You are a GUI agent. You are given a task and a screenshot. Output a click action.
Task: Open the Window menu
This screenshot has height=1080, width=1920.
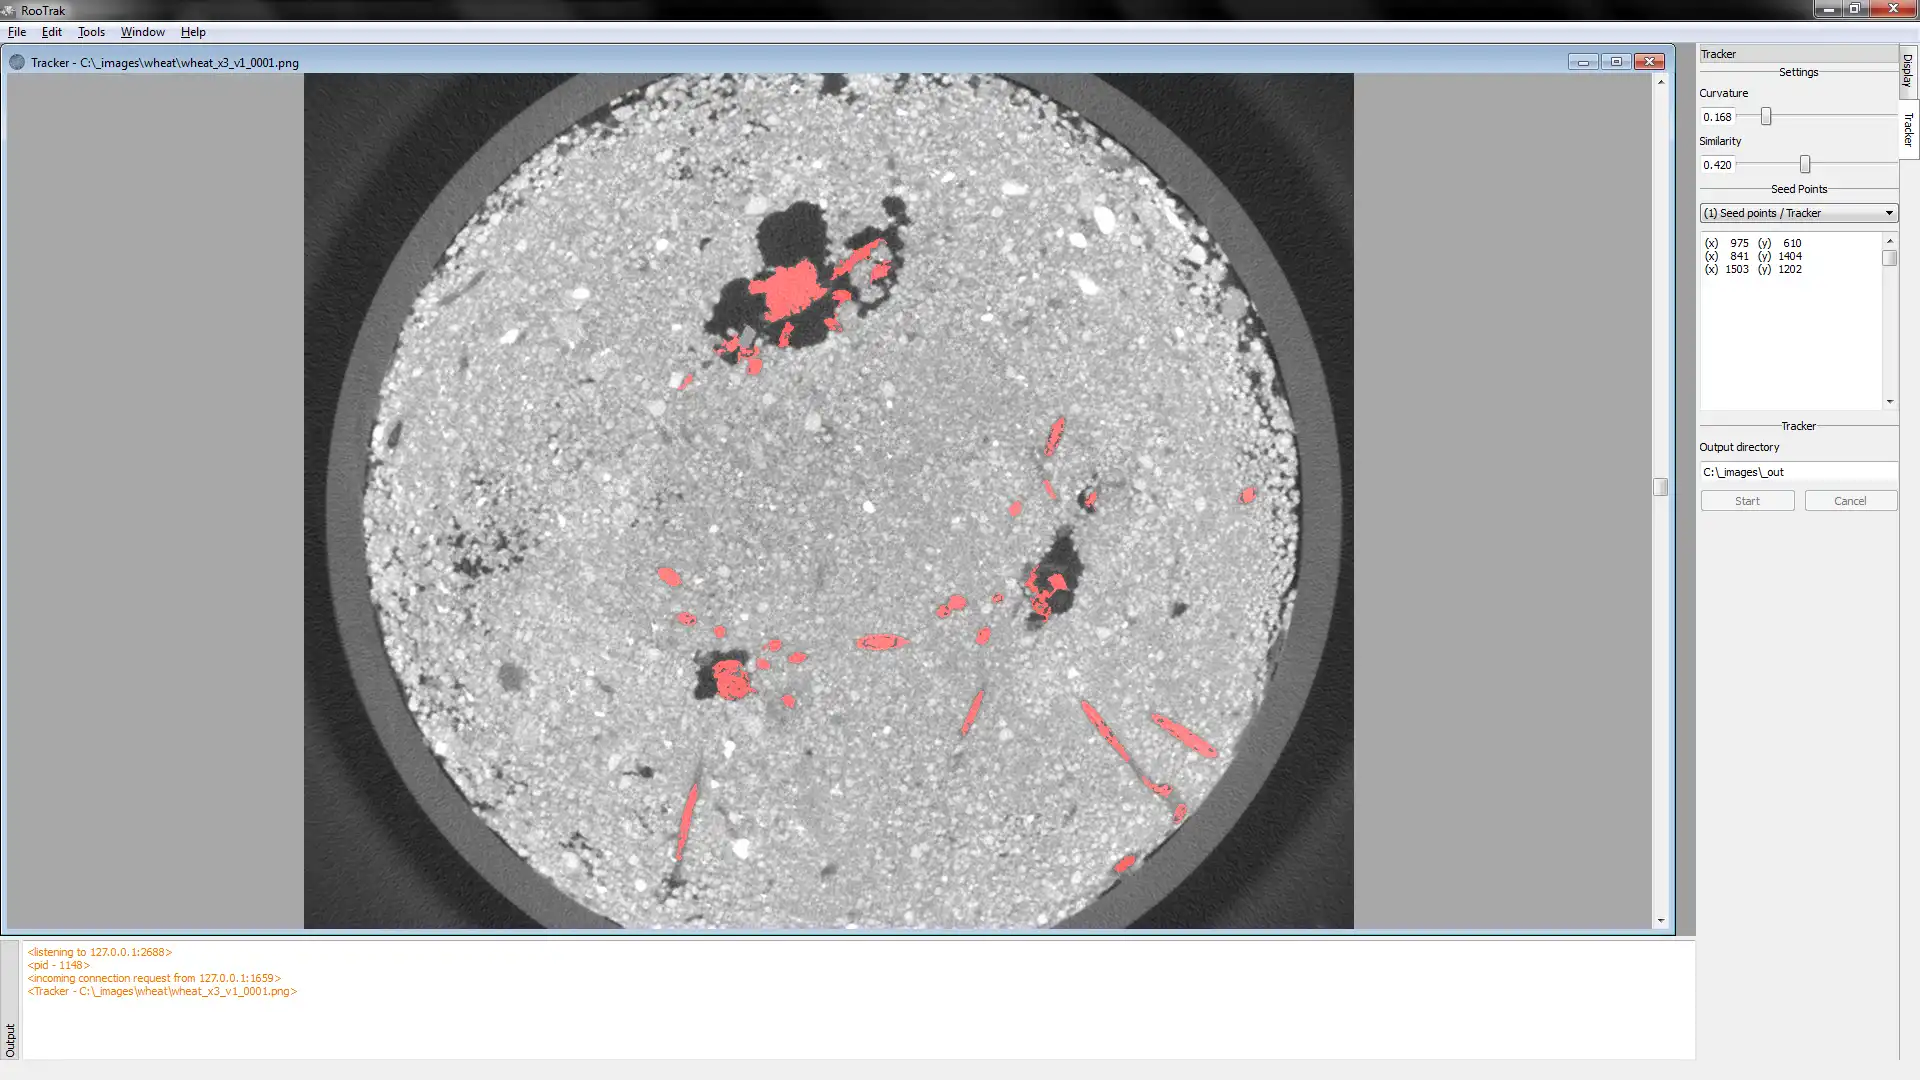point(141,32)
